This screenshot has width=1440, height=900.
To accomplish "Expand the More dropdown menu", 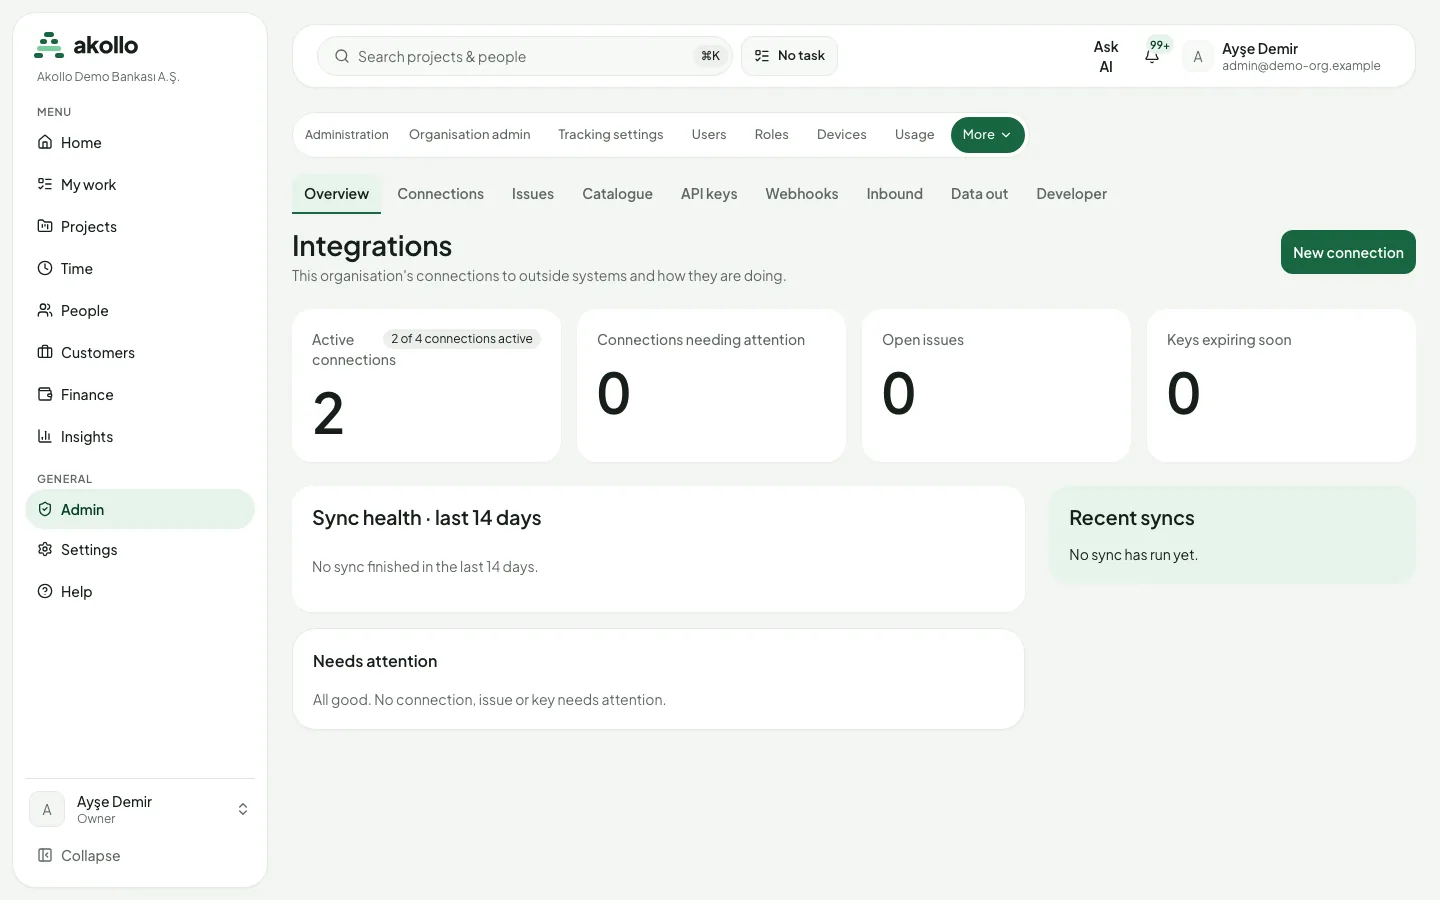I will pyautogui.click(x=987, y=135).
